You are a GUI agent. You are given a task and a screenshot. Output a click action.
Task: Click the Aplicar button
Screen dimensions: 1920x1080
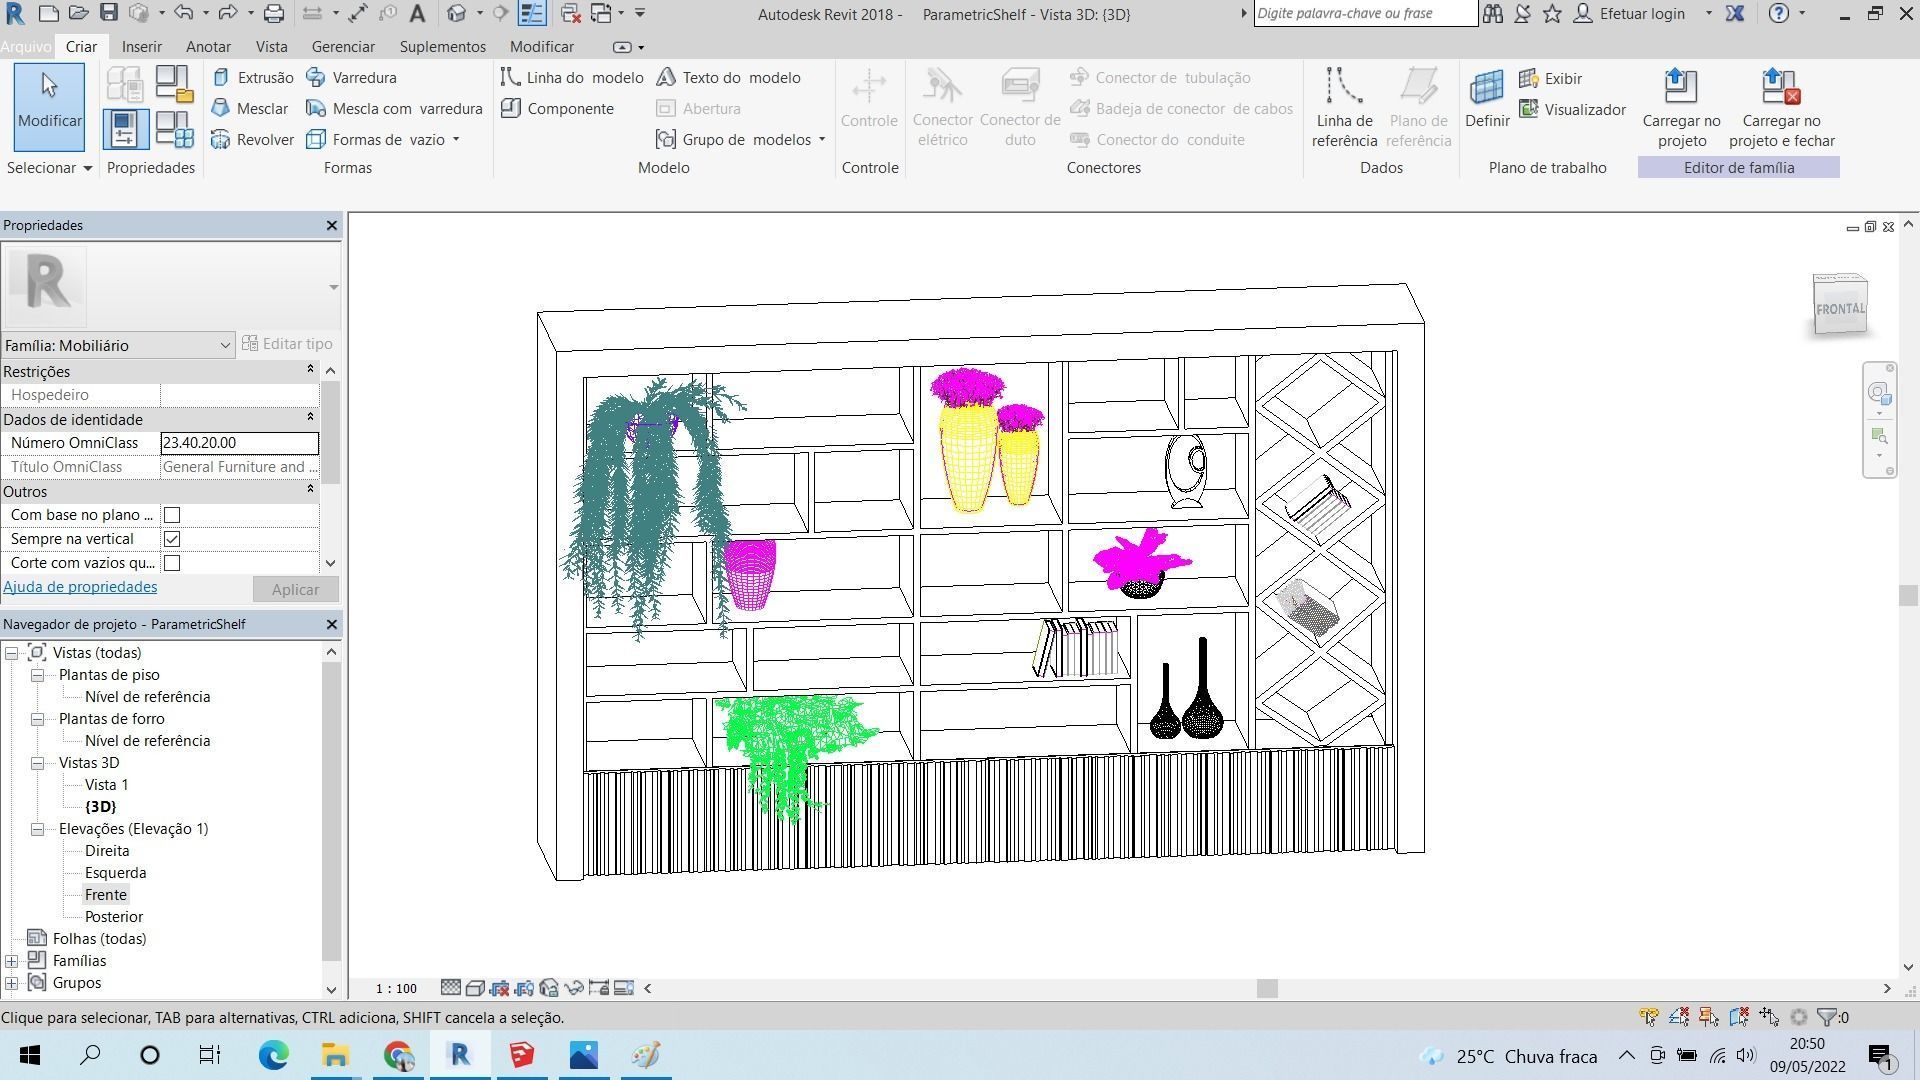295,590
